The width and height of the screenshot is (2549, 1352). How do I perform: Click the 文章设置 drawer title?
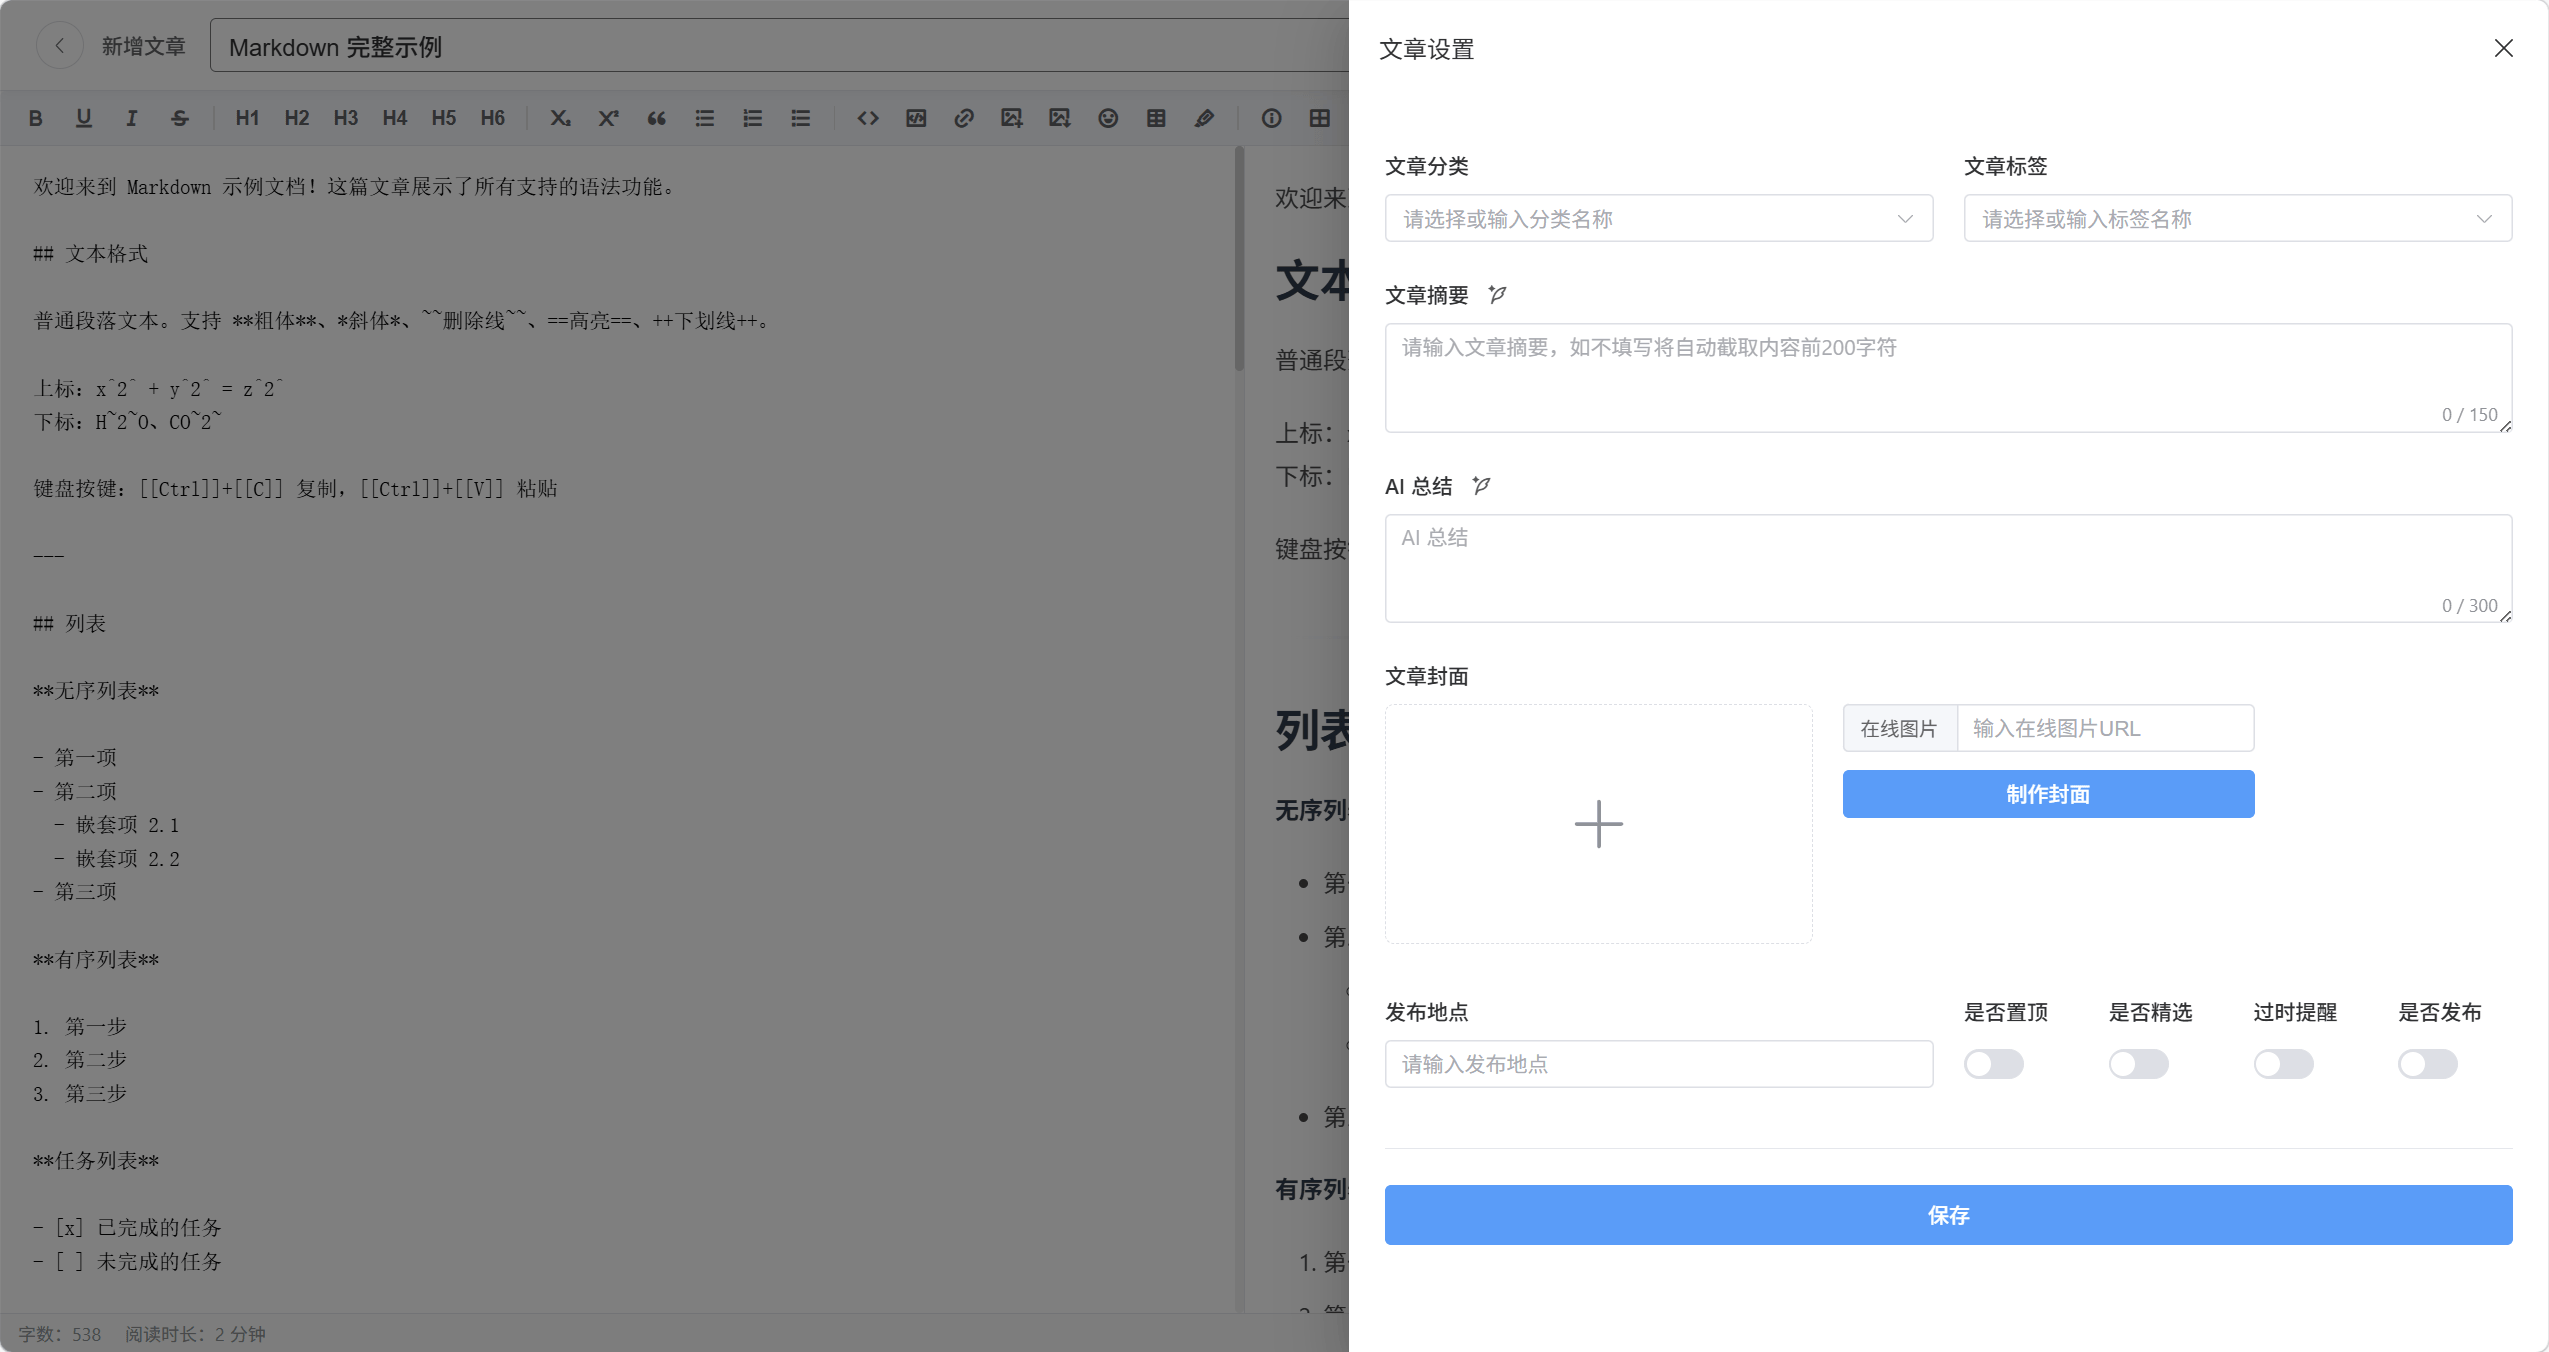pyautogui.click(x=1427, y=49)
